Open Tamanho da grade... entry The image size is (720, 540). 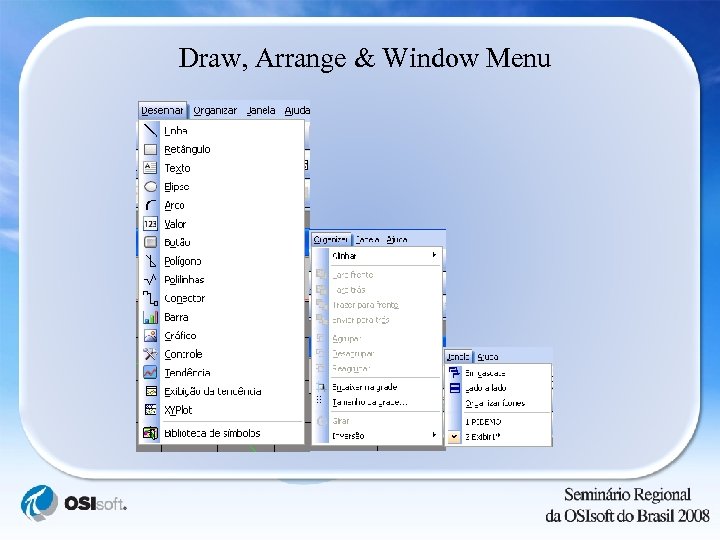pos(377,402)
